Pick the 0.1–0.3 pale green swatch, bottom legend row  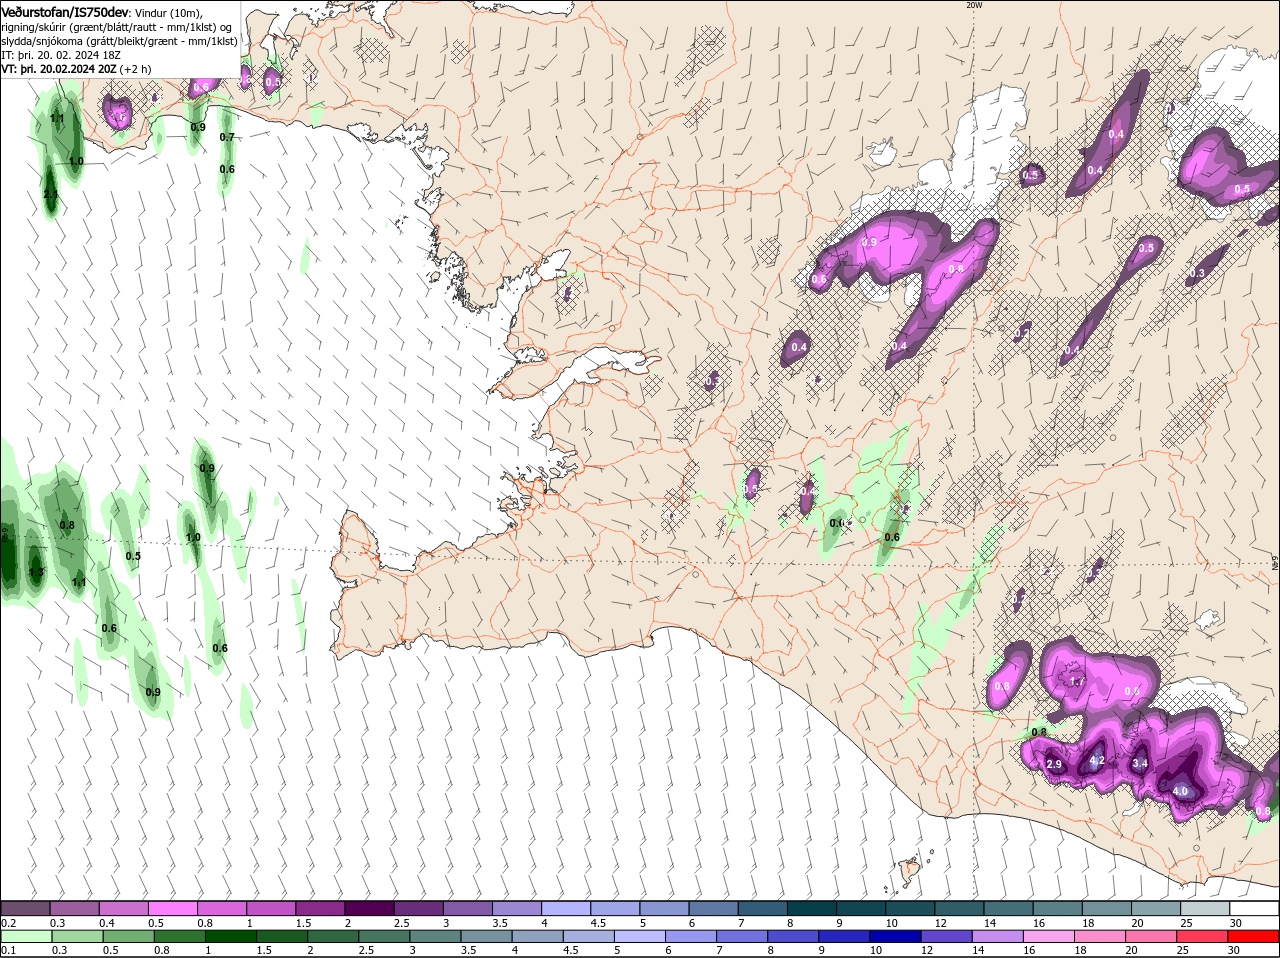(27, 936)
